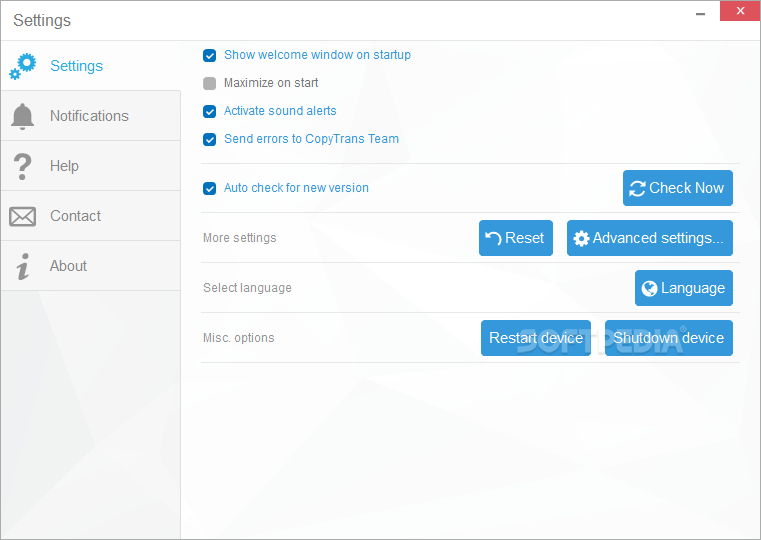Open the Help section label
Viewport: 761px width, 540px height.
pos(64,166)
